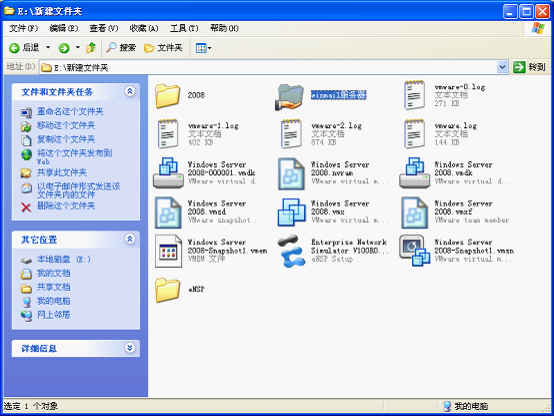Screen dimensions: 554x416
Task: Open the vmware-0.log text file icon
Action: click(x=414, y=95)
